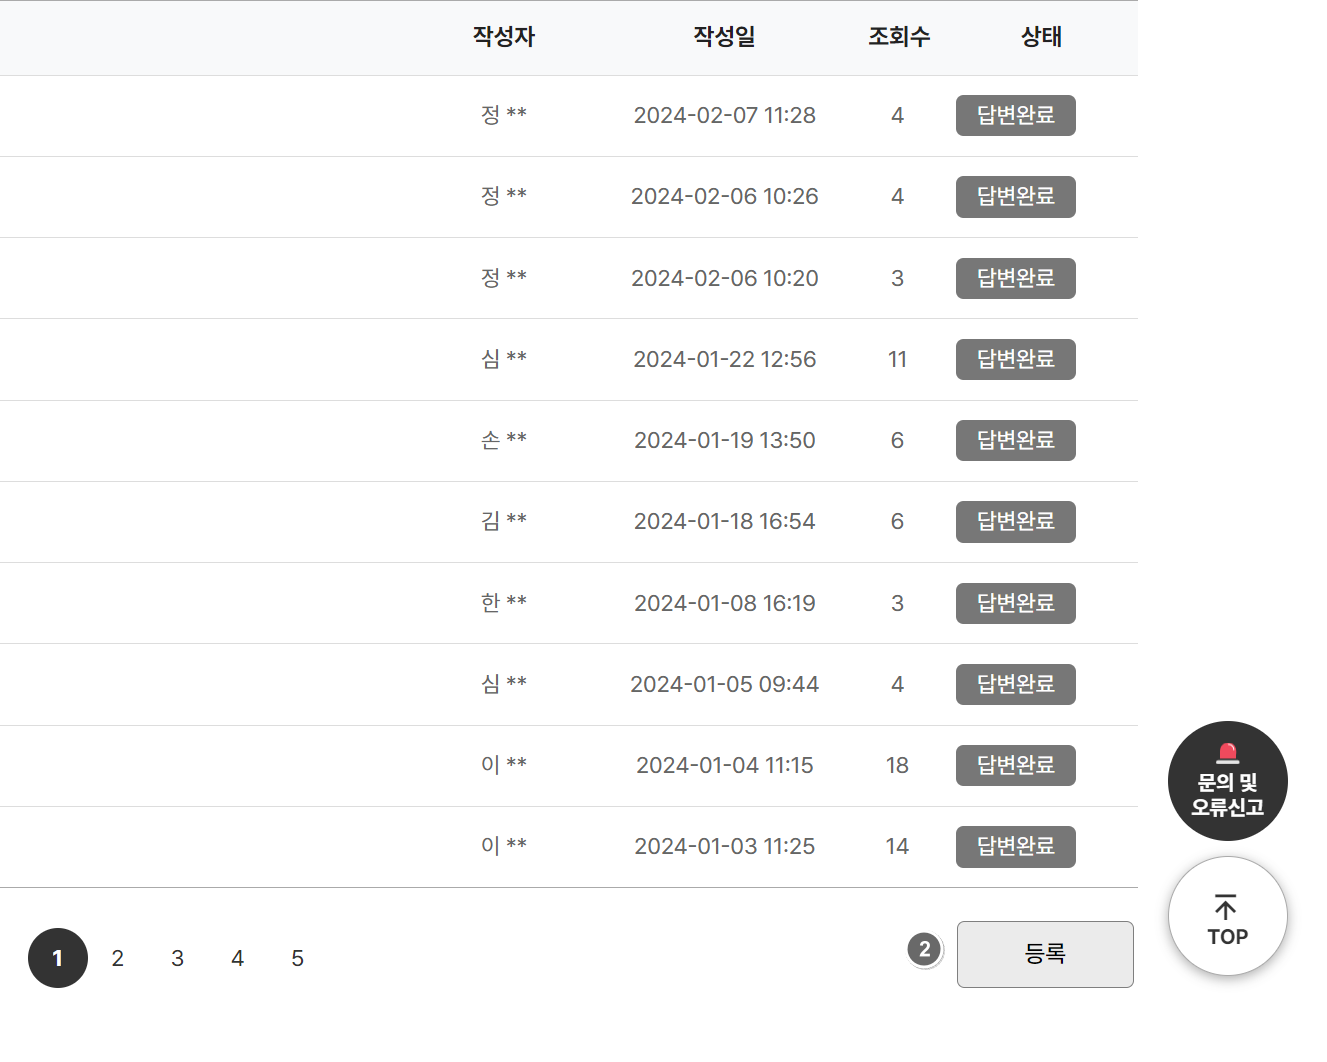View 답변완료 status of the 2024-01-03 entry

1015,846
